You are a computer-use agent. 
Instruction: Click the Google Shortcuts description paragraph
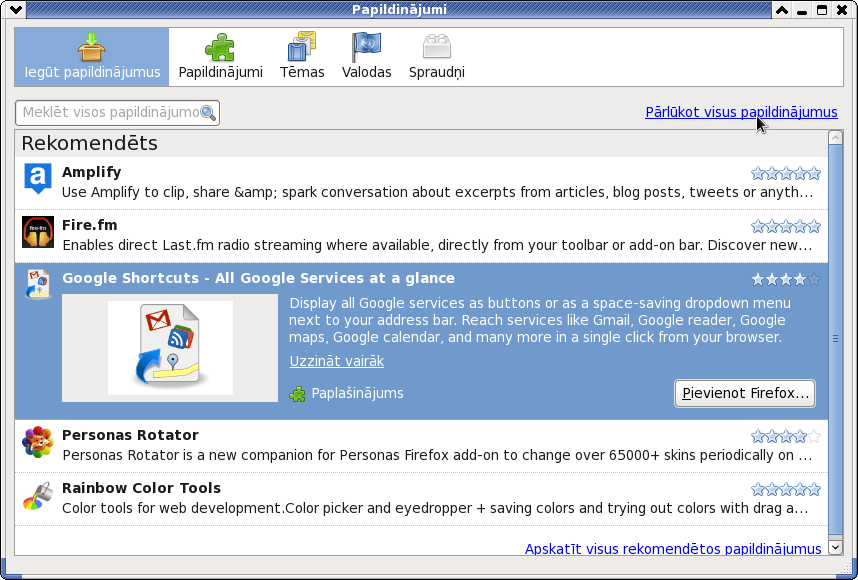[540, 320]
